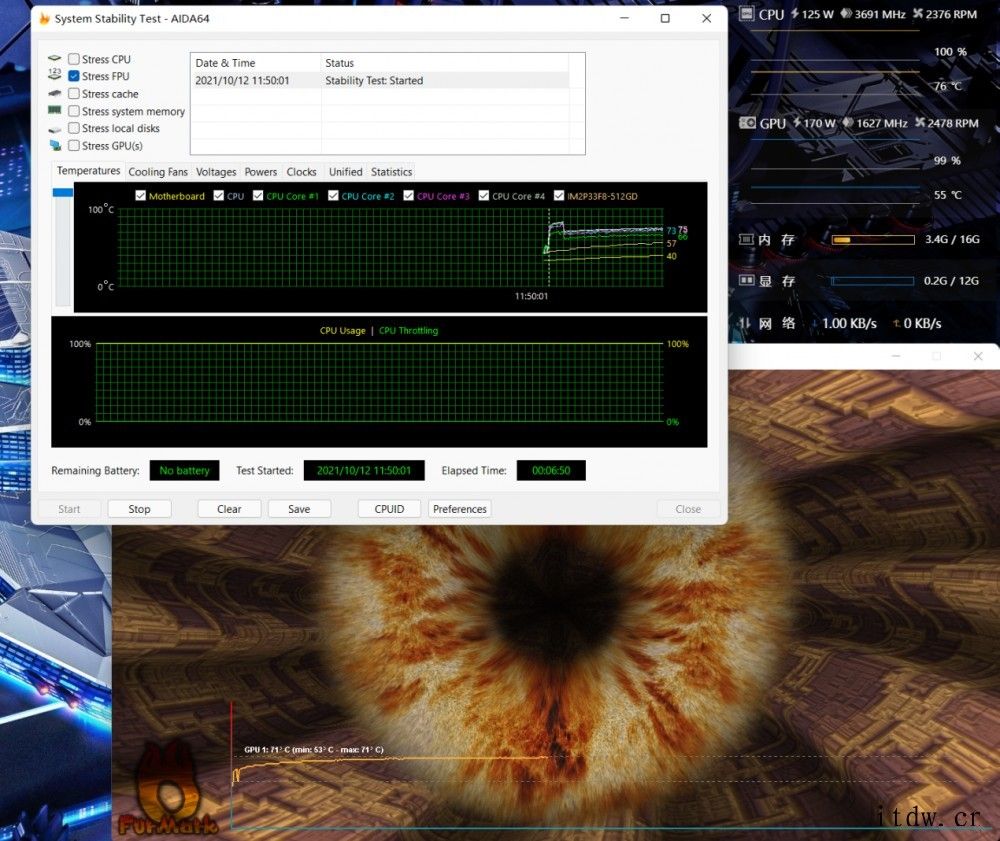1000x841 pixels.
Task: Toggle the CPU Core #4 graph checkbox
Action: 483,196
